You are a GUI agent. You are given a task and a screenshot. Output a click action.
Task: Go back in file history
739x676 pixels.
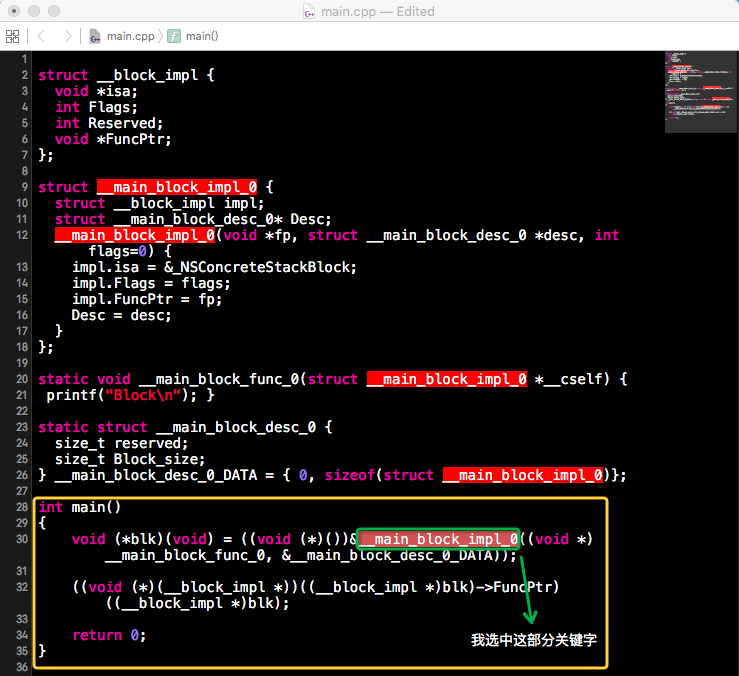coord(41,36)
